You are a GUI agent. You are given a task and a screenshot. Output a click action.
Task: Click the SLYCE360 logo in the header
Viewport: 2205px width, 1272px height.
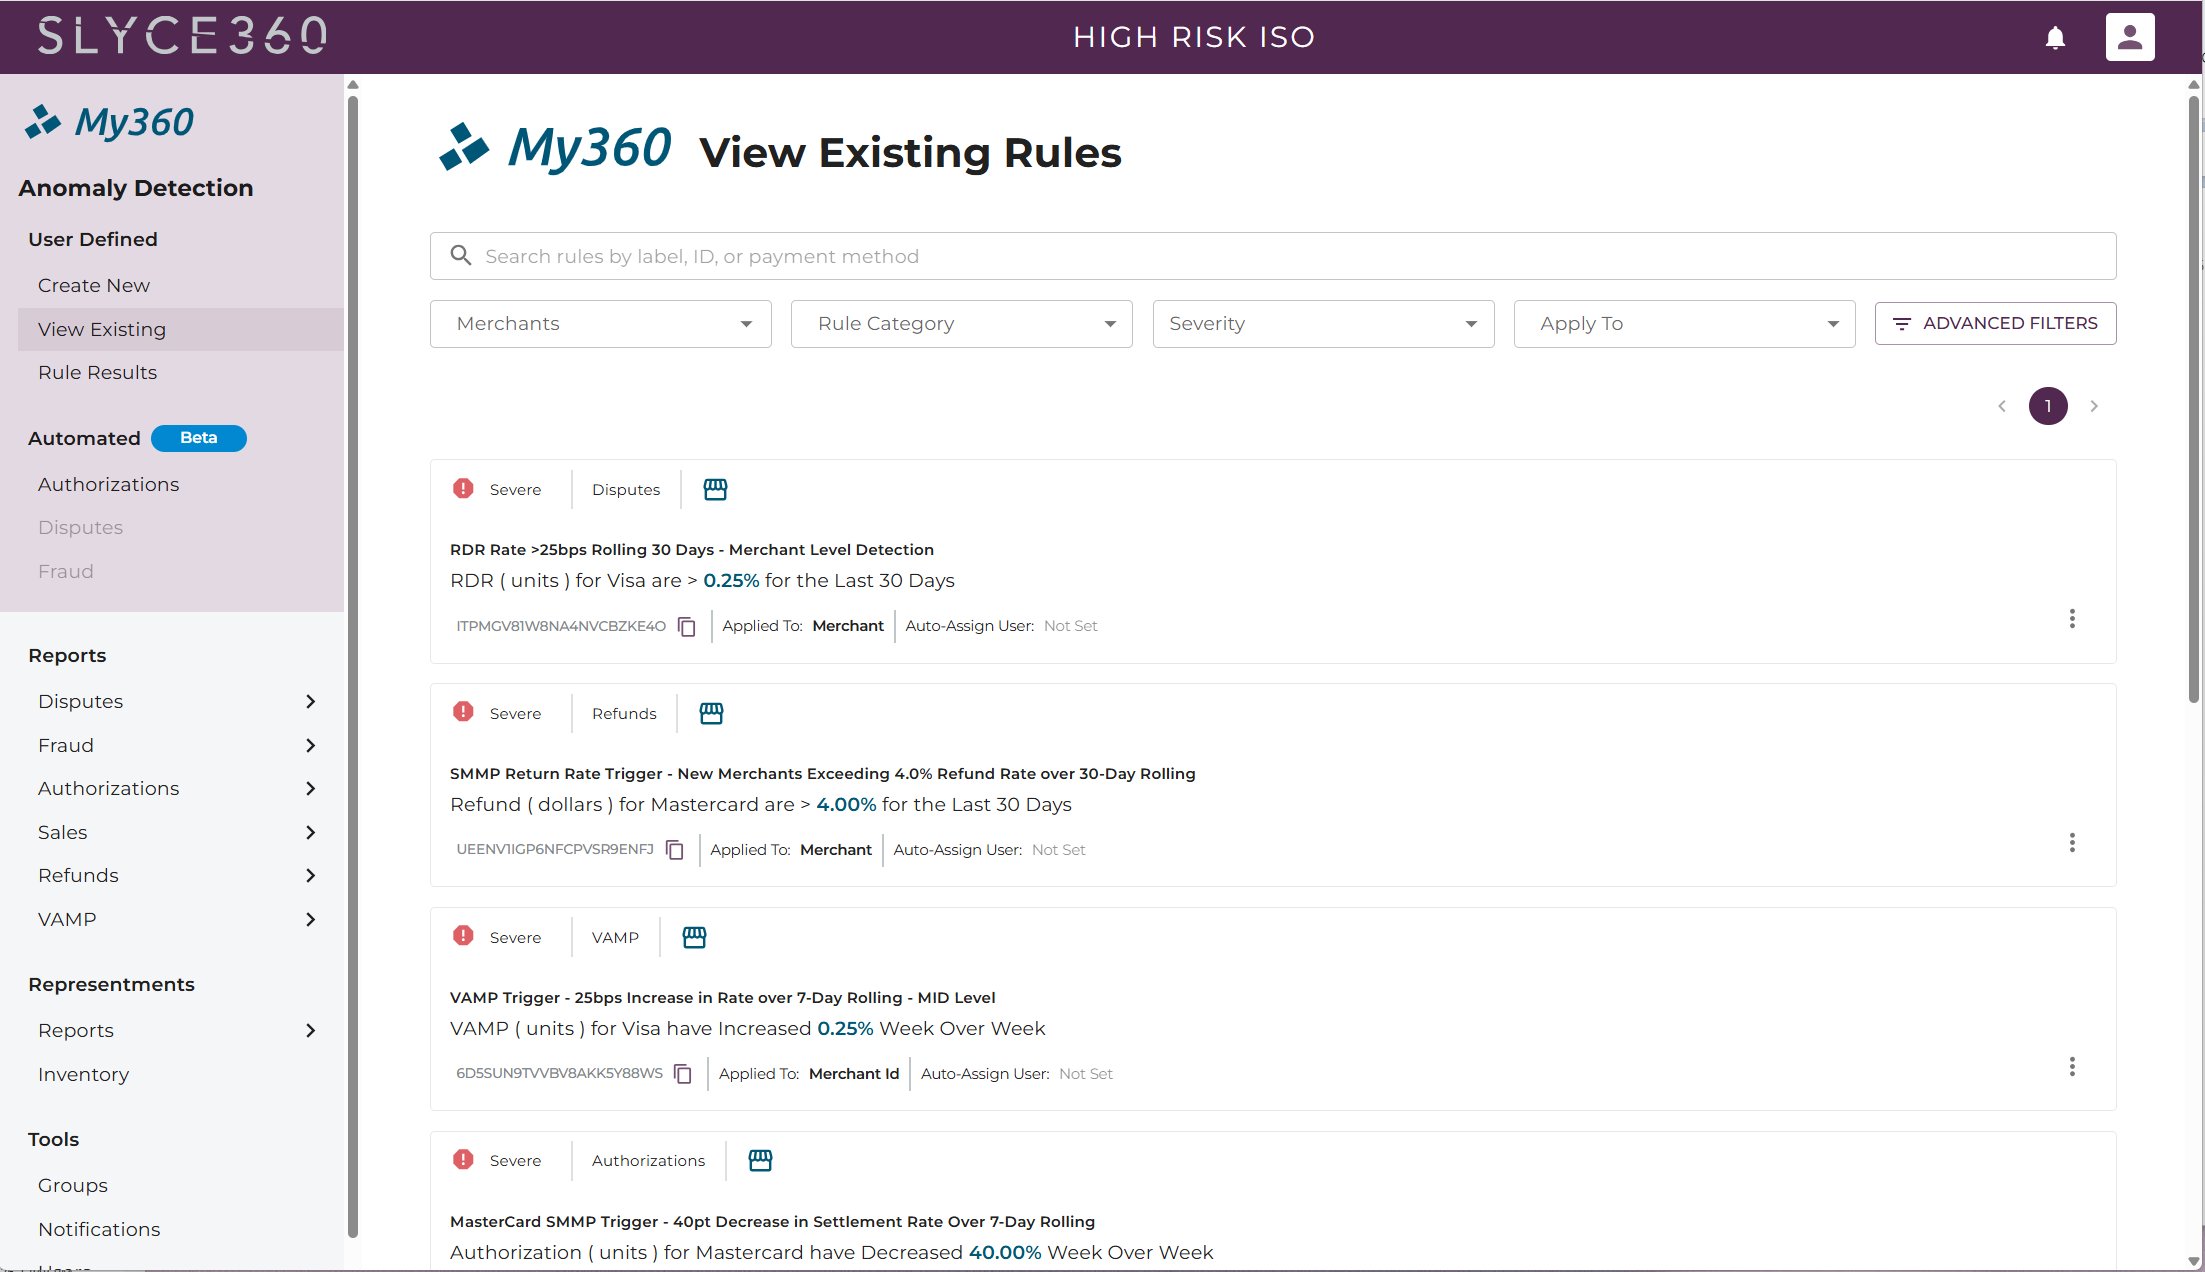183,36
